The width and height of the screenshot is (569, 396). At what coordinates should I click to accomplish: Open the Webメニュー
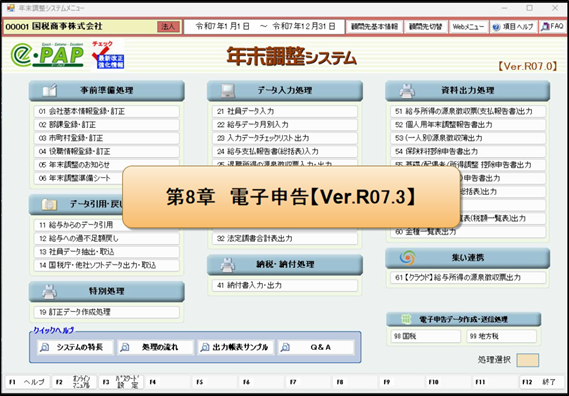tap(468, 27)
